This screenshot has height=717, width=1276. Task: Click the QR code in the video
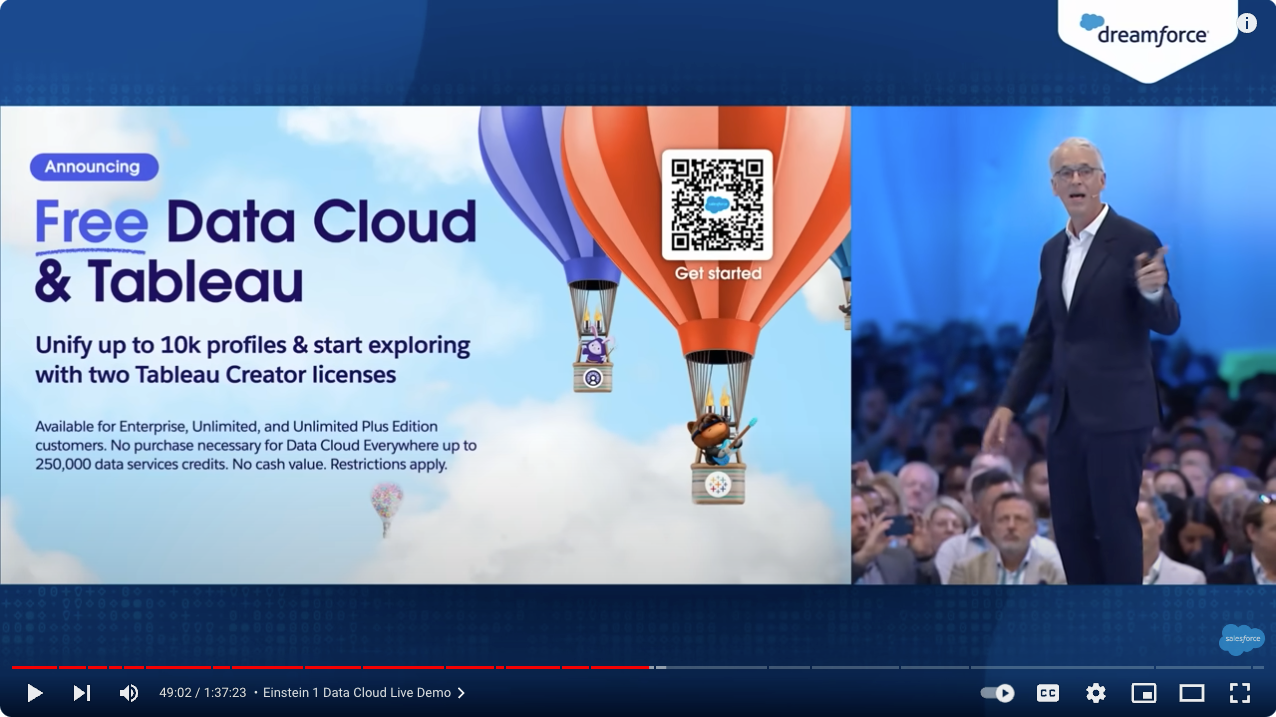pyautogui.click(x=717, y=205)
